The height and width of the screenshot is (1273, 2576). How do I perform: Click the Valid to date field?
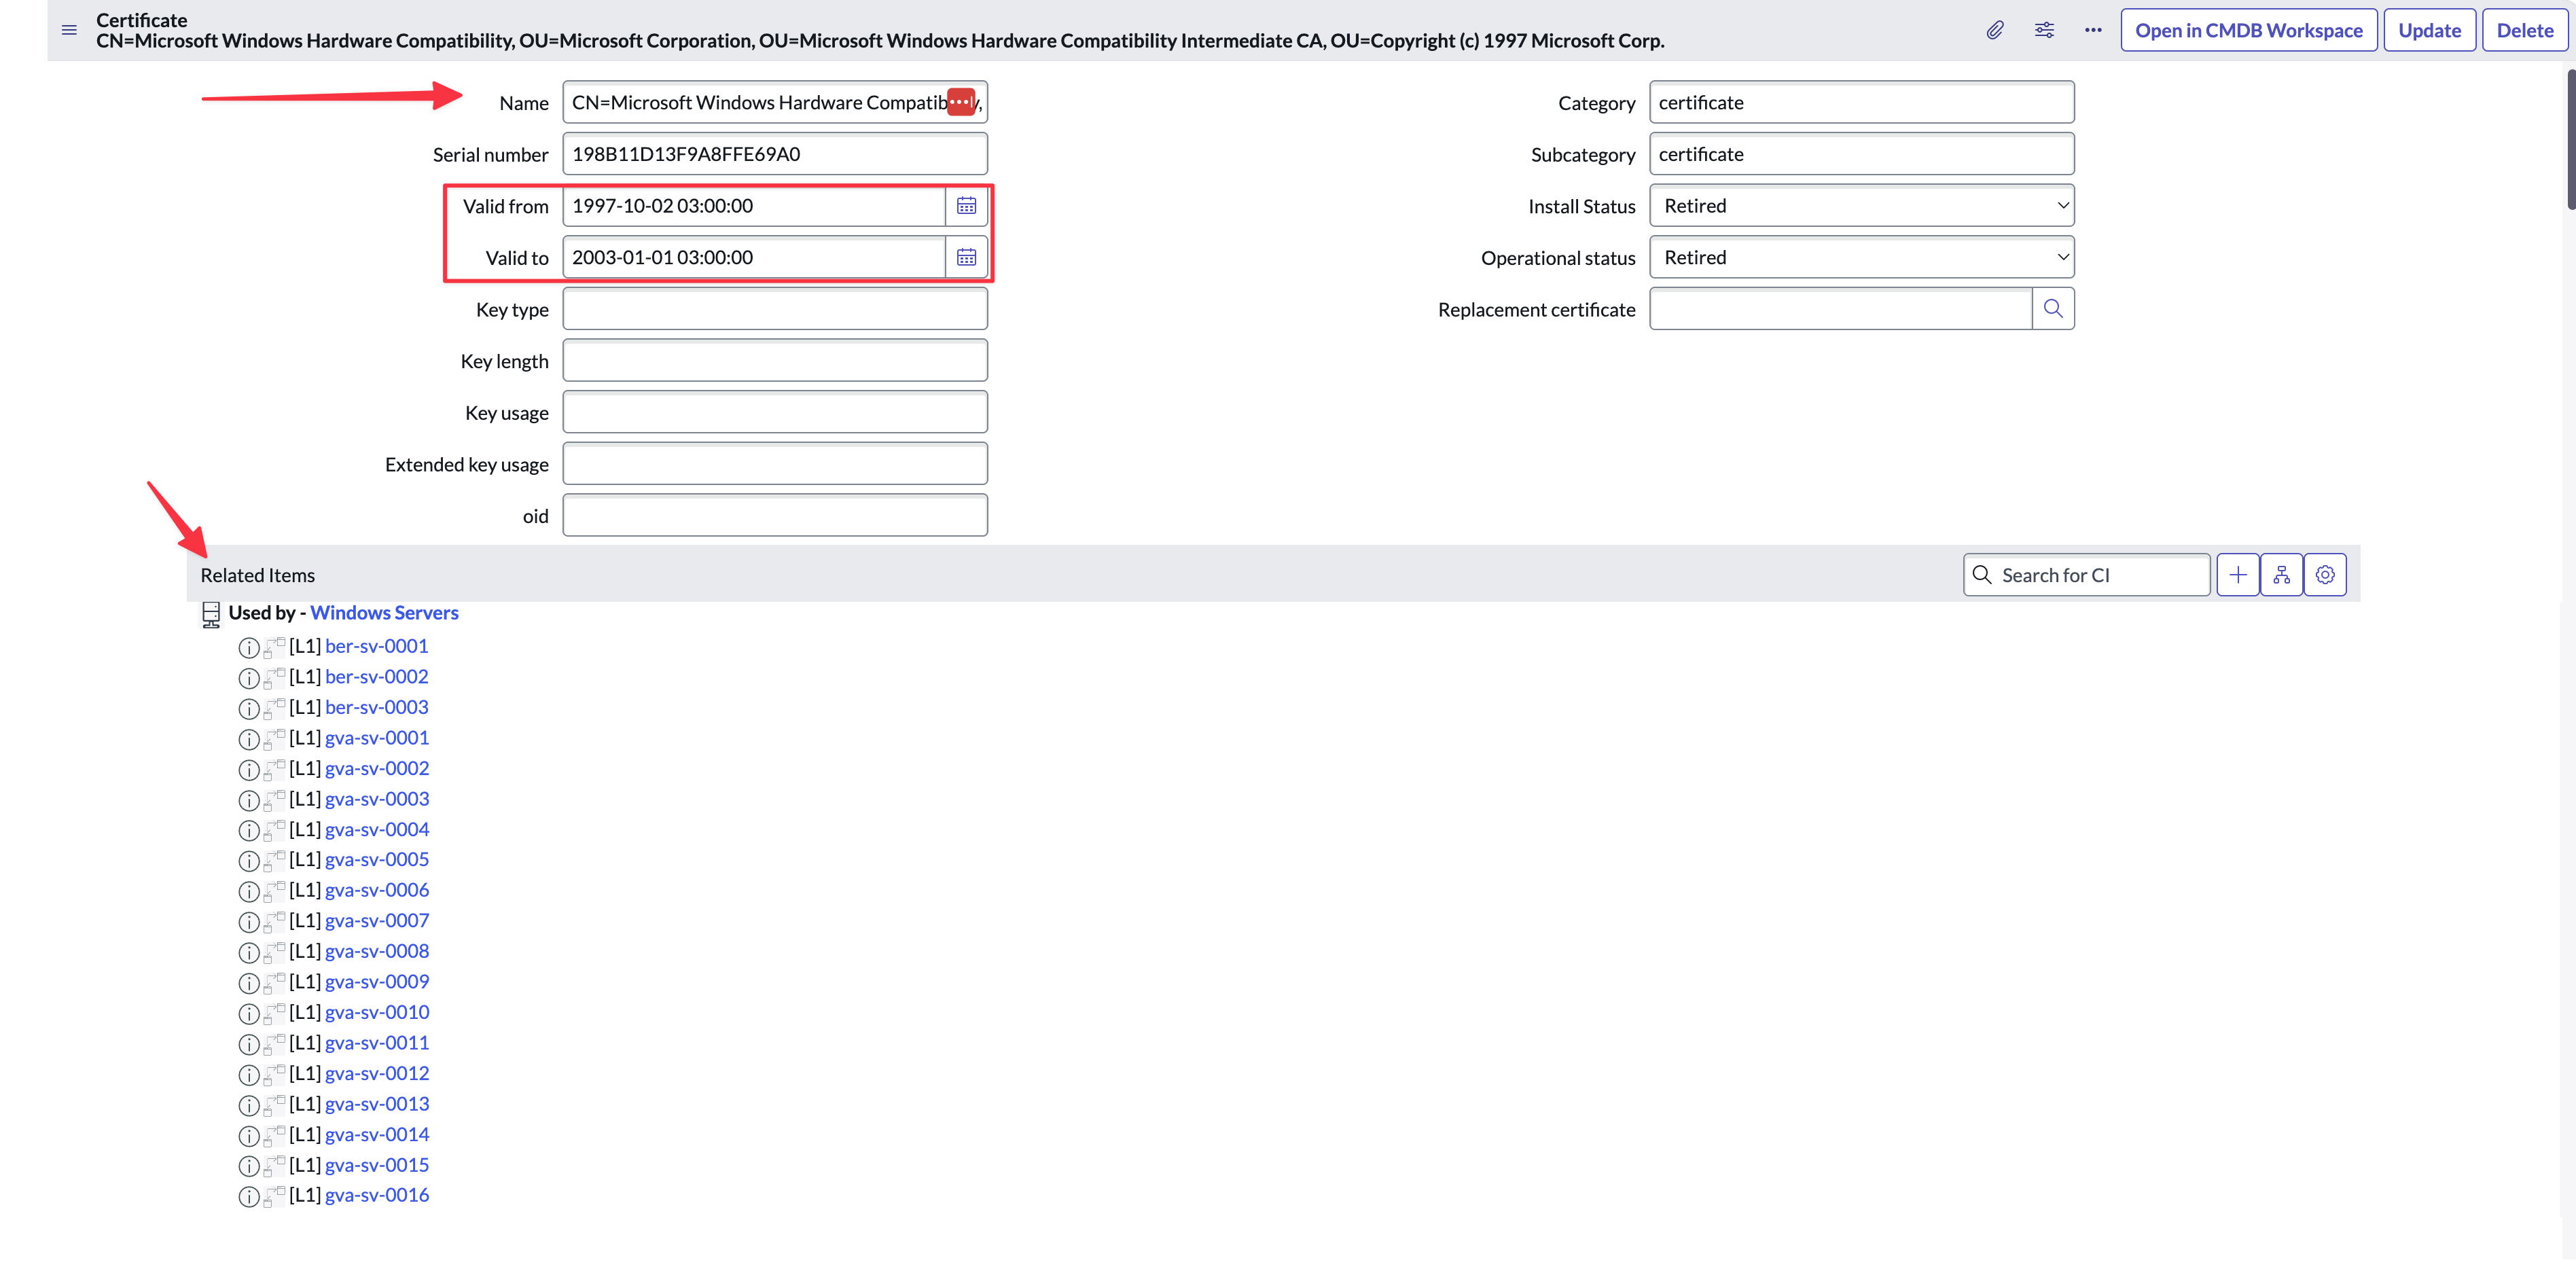coord(754,258)
